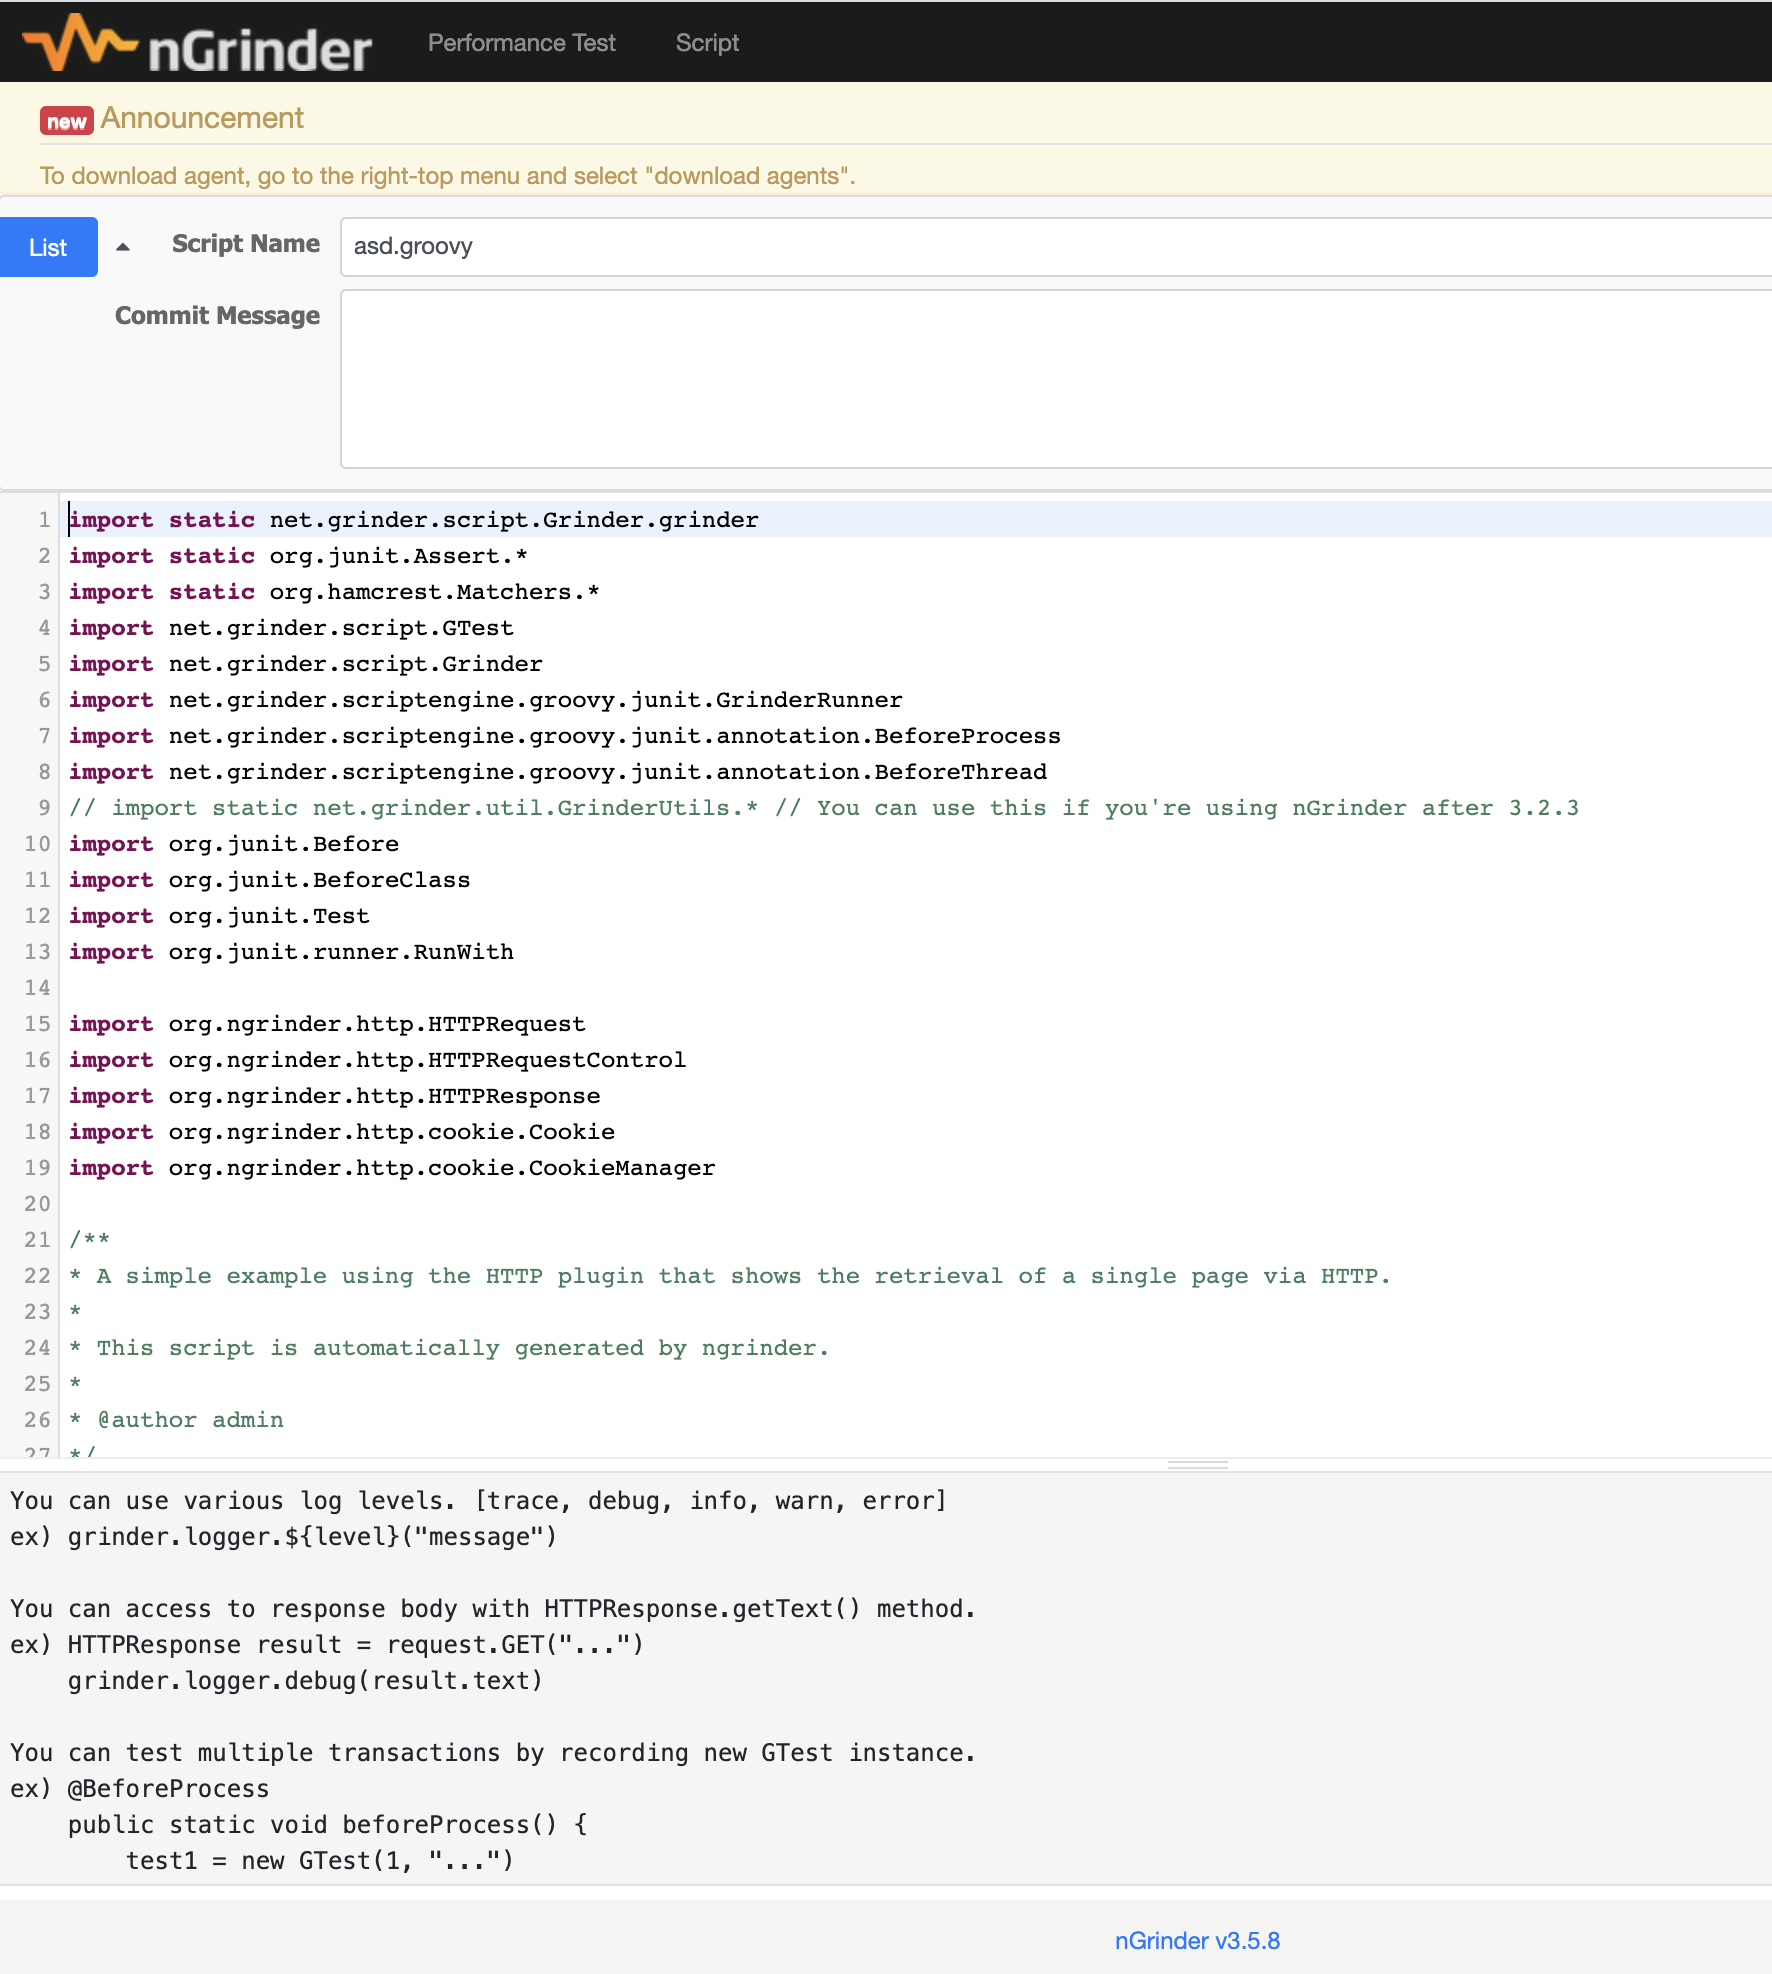Click the resize handle above the tips panel
Screen dimensions: 1772x1974
pos(1197,1464)
